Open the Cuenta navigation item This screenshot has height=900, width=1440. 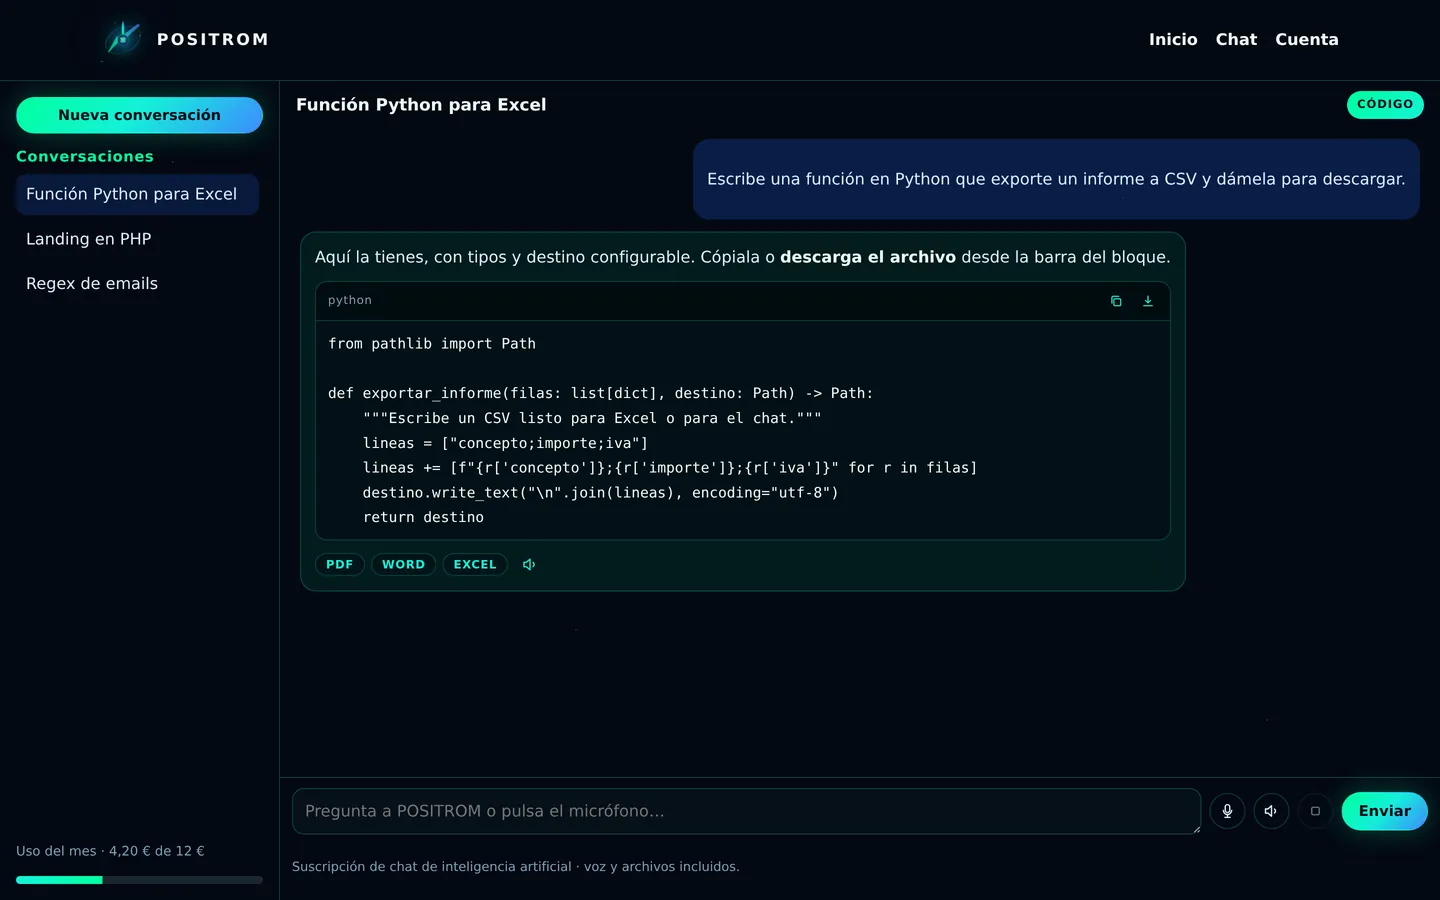click(1307, 40)
